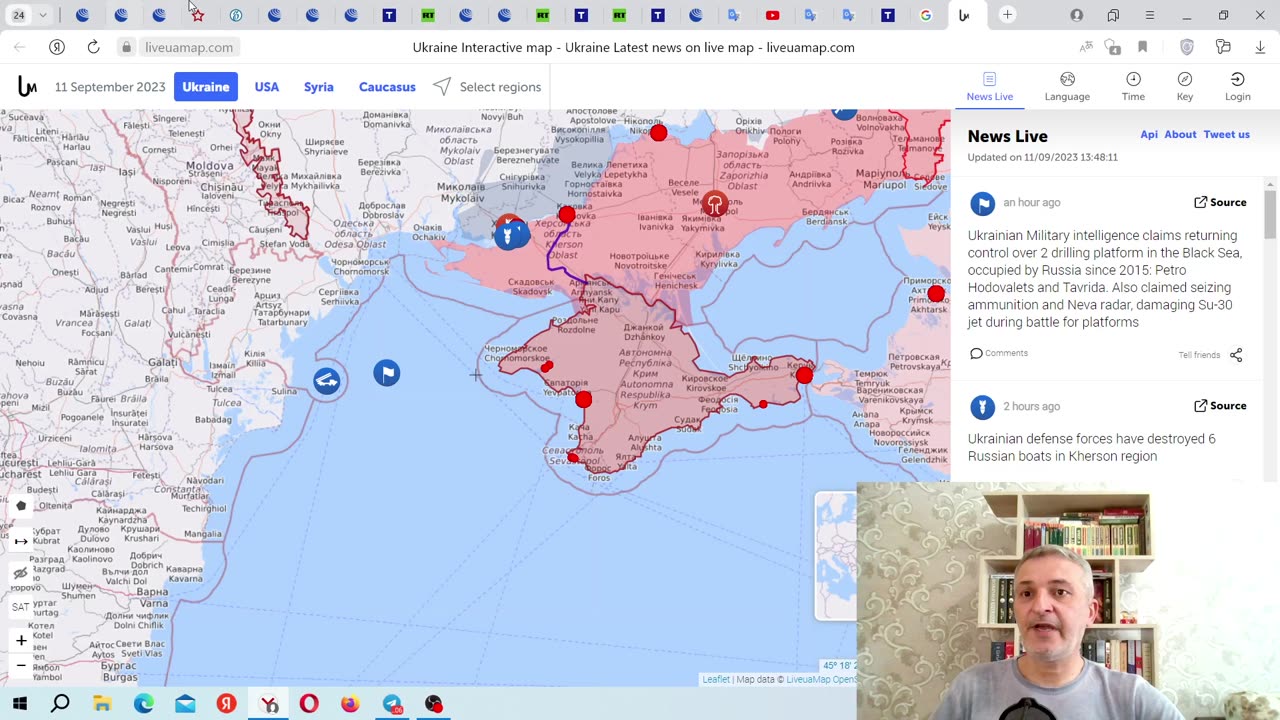The height and width of the screenshot is (720, 1280).
Task: Click the Tweet us link
Action: [1226, 134]
